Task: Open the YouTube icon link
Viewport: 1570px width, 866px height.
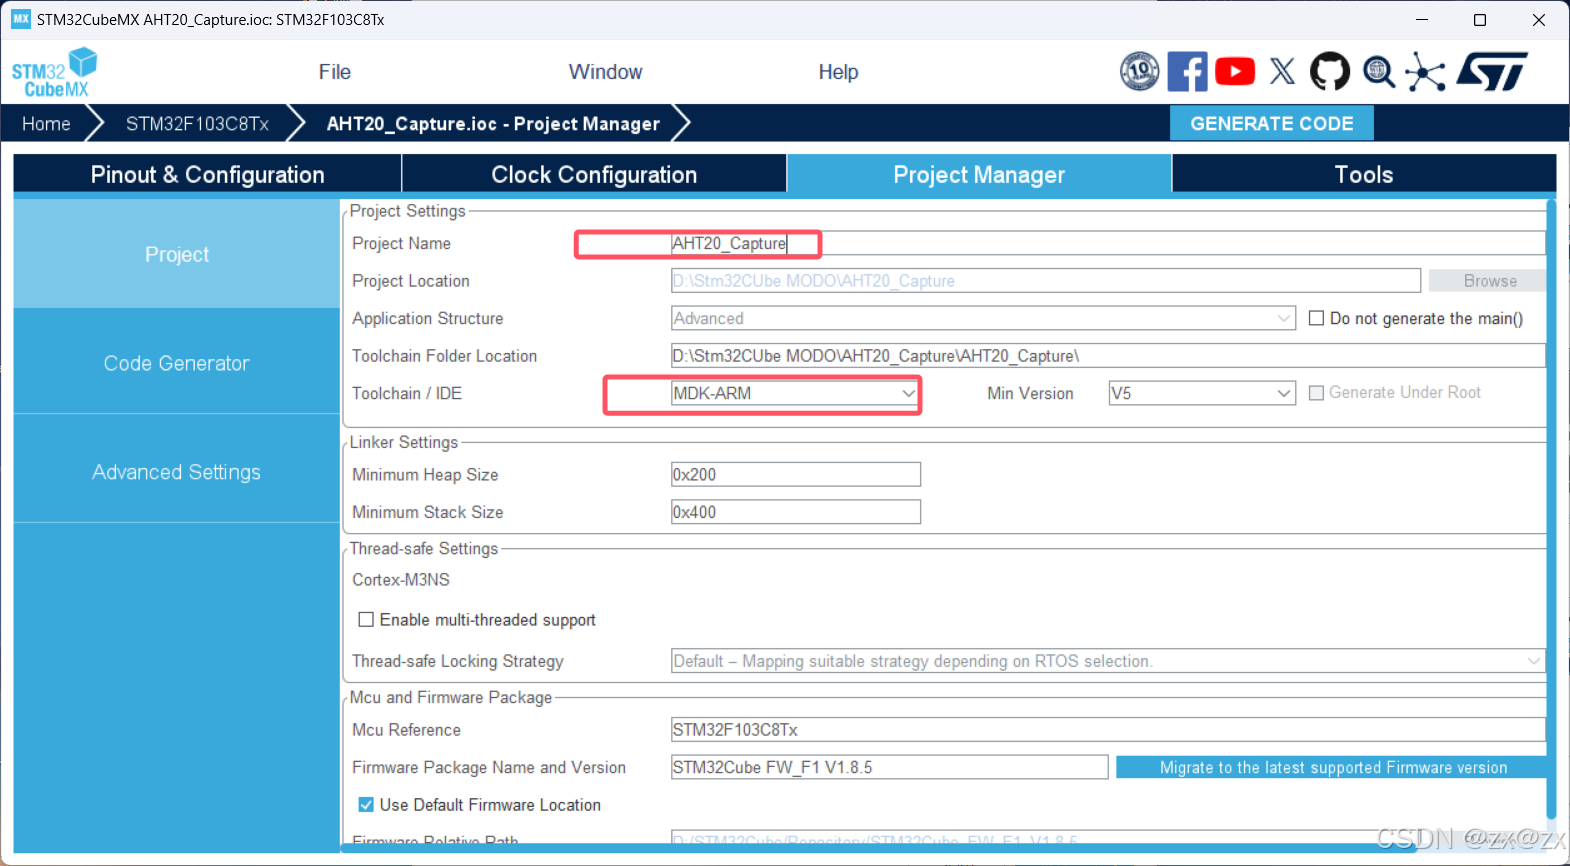Action: [1235, 71]
